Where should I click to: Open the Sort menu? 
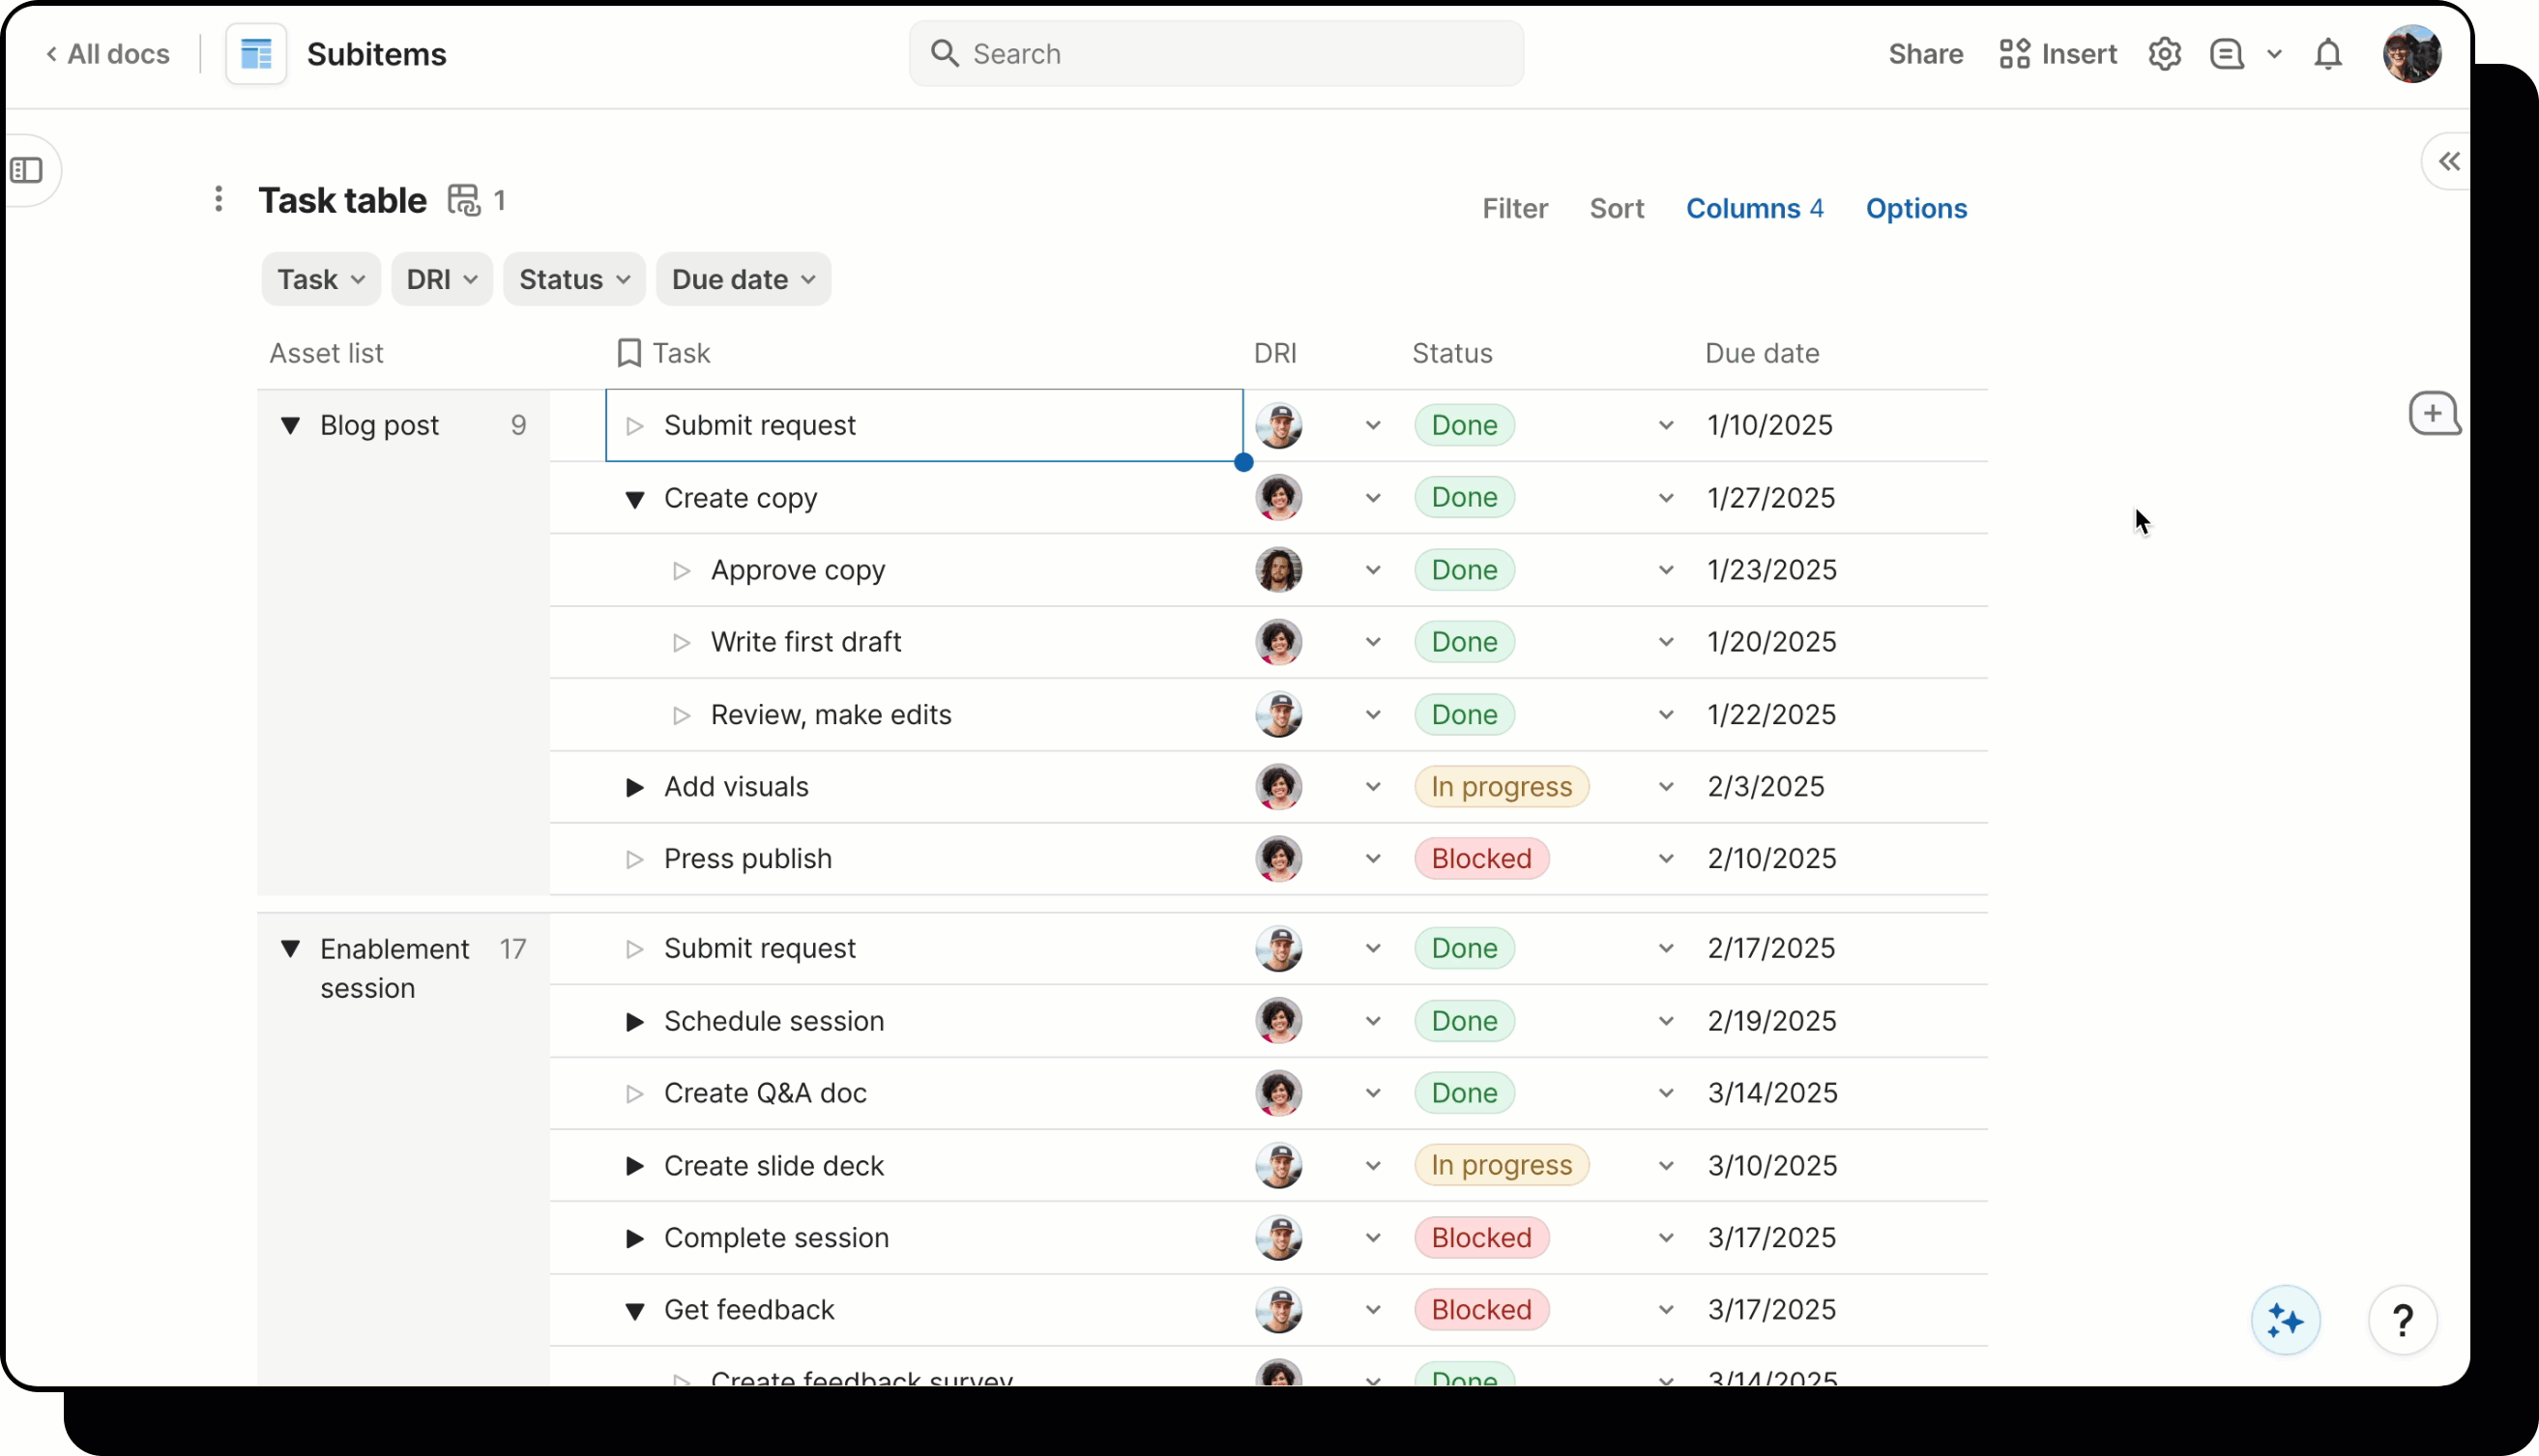1617,208
